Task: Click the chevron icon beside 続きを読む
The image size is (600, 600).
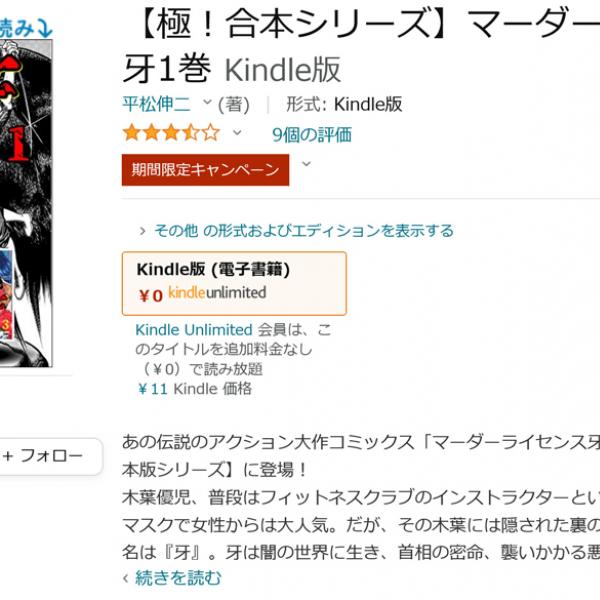Action: 126,578
